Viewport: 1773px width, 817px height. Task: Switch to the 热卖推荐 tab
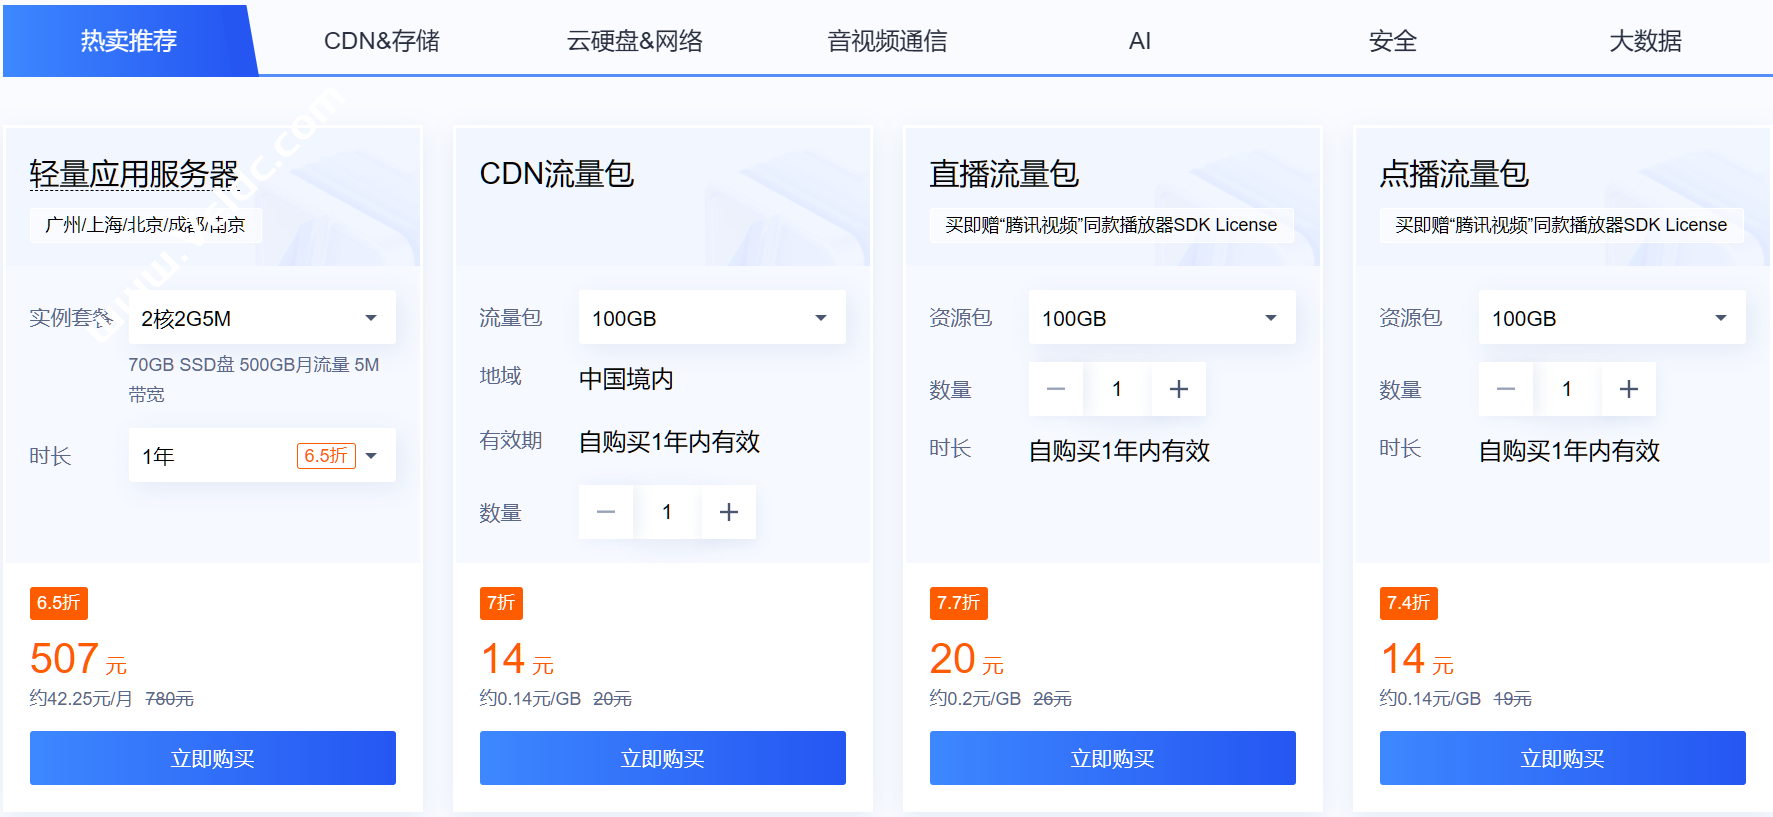click(x=129, y=41)
